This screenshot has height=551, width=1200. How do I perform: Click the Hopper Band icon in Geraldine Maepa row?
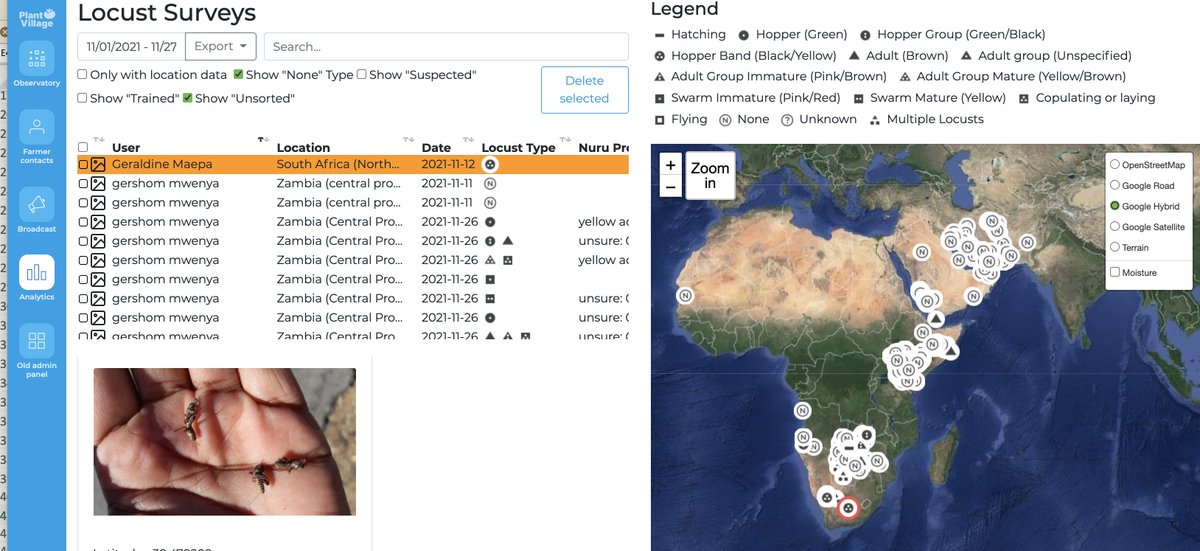[490, 164]
